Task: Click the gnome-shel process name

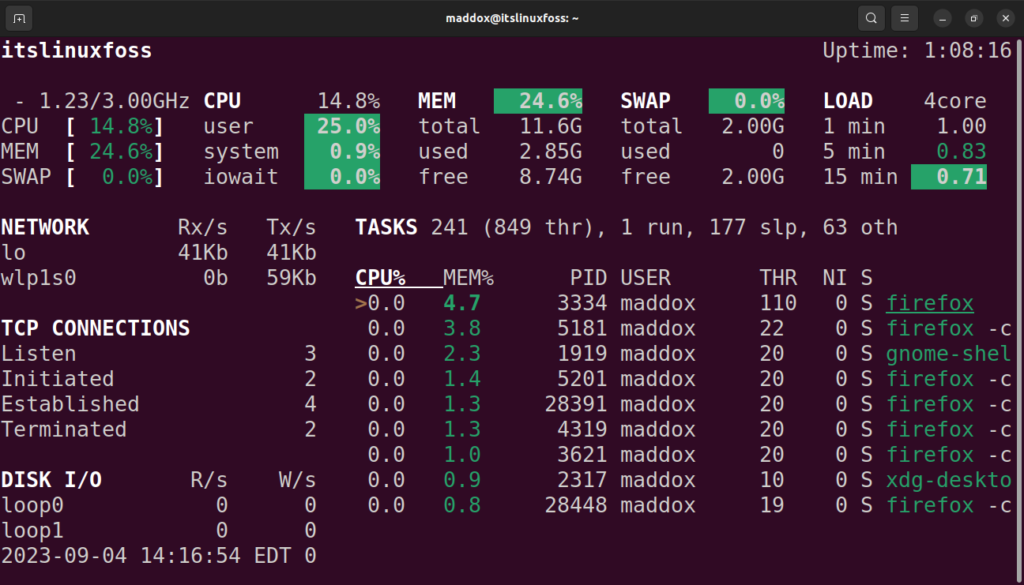Action: pos(947,353)
